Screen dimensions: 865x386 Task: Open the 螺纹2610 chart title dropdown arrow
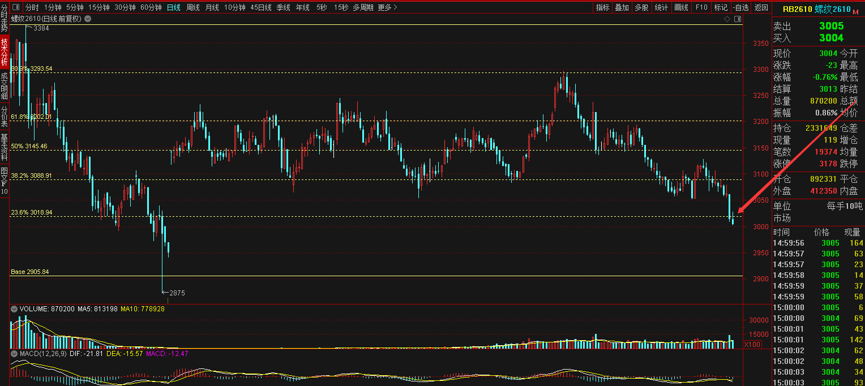pyautogui.click(x=88, y=18)
